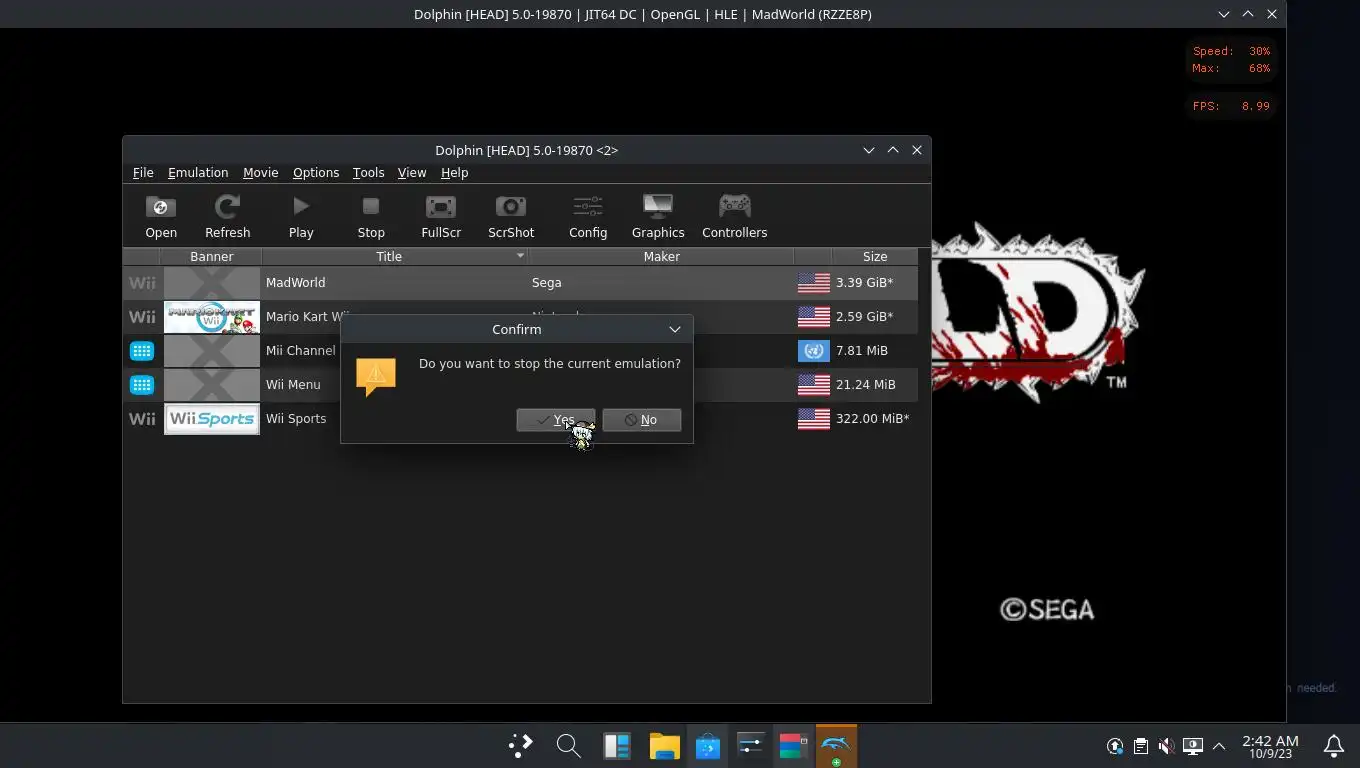This screenshot has width=1360, height=768.
Task: Open the taskbar application launcher icon
Action: tap(520, 746)
